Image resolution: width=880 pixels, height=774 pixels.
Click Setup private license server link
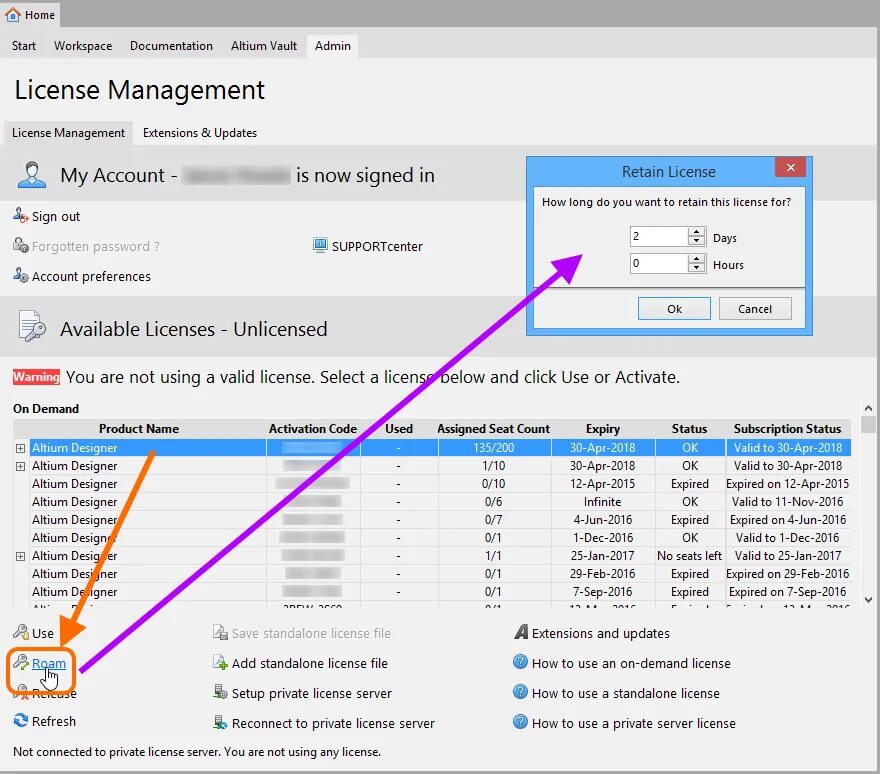tap(311, 693)
